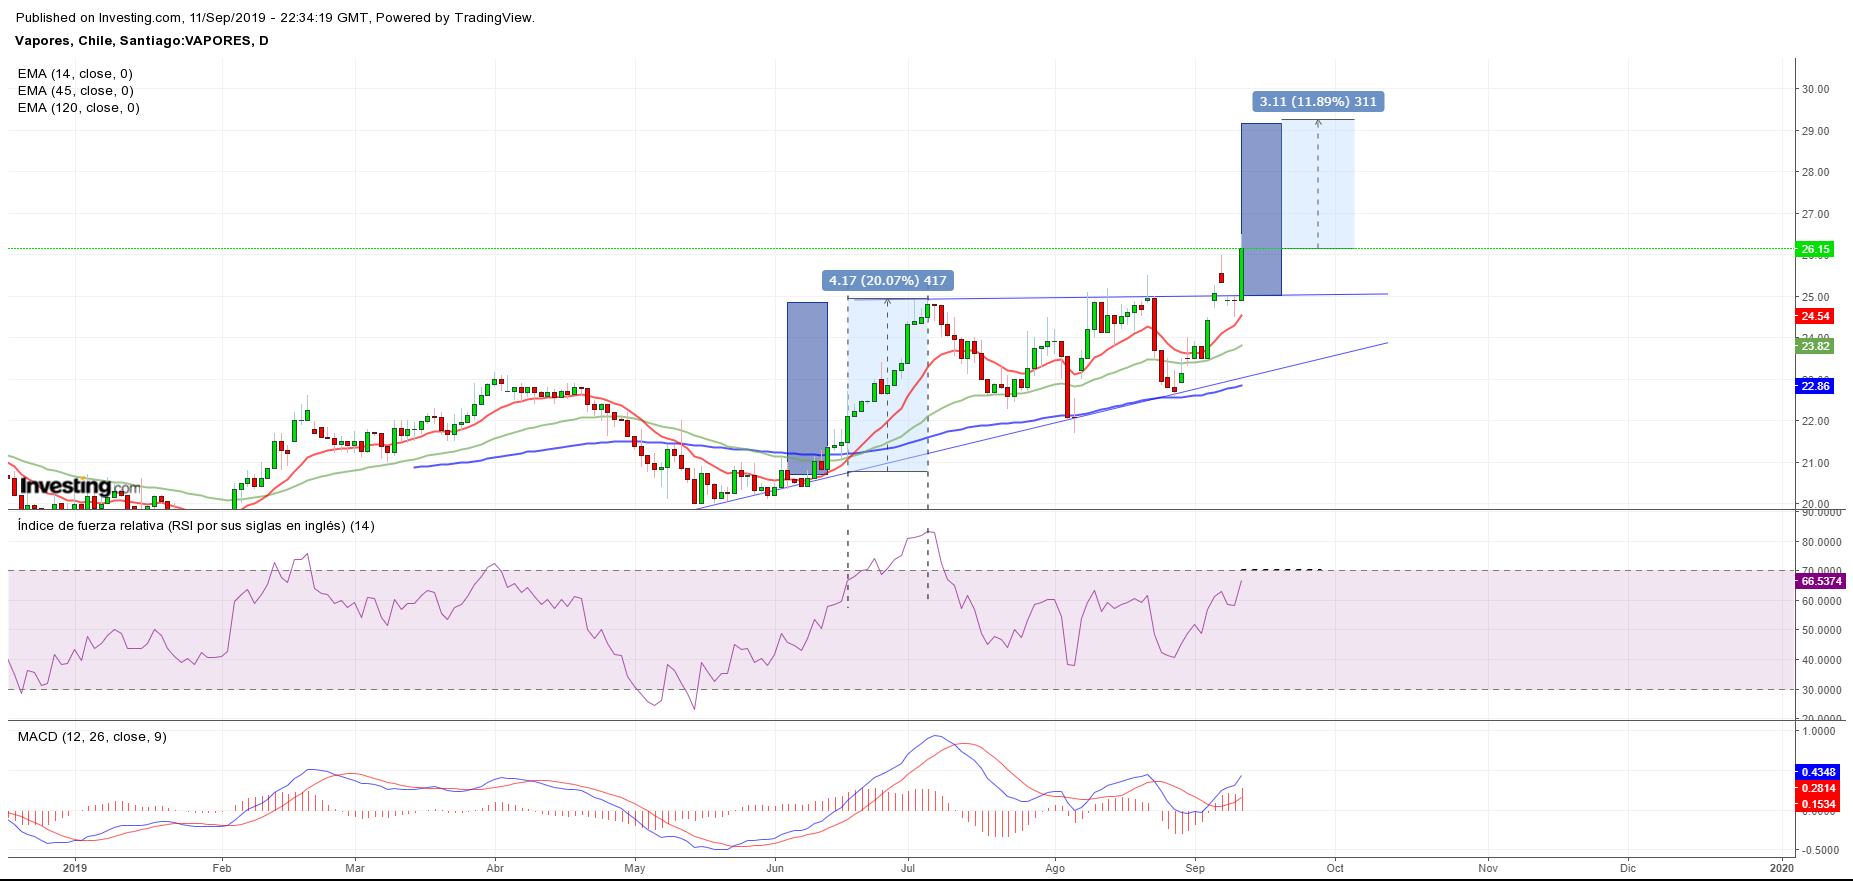Select the Oct label on the time axis

coord(1335,868)
